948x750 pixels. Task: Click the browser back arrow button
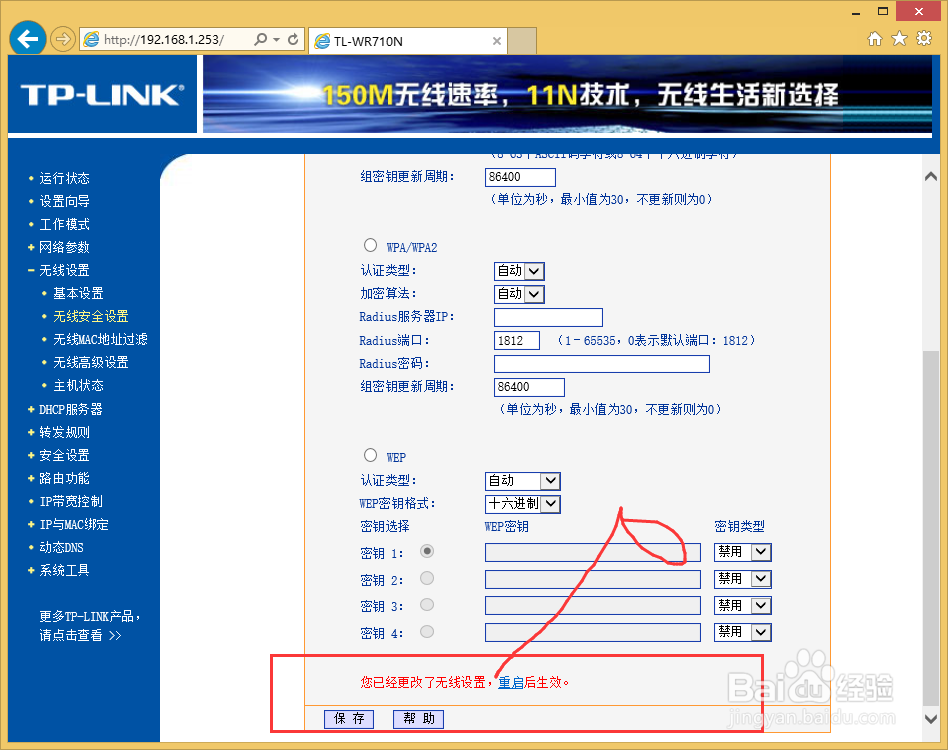[x=28, y=39]
